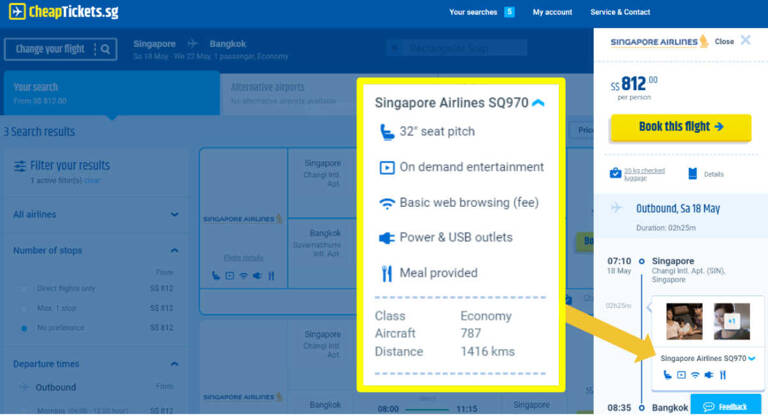Image resolution: width=768 pixels, height=418 pixels.
Task: Click the Meal provided cutlery icon
Action: pos(387,273)
